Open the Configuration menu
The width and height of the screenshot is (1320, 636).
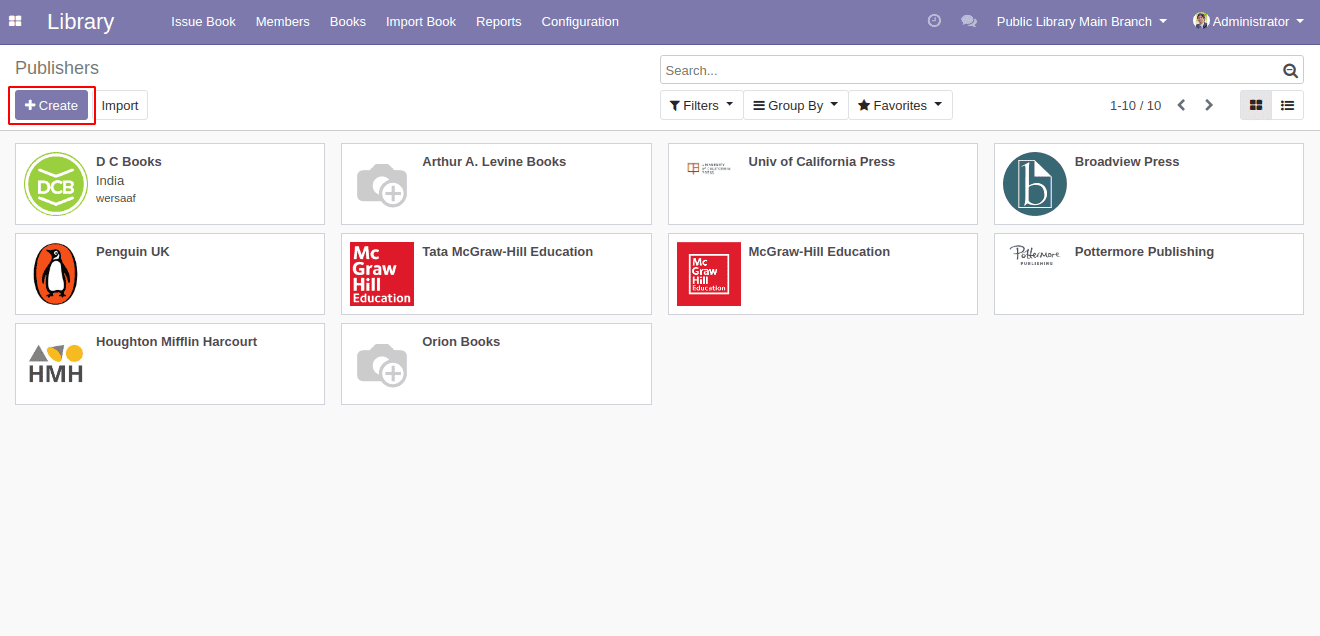click(580, 21)
